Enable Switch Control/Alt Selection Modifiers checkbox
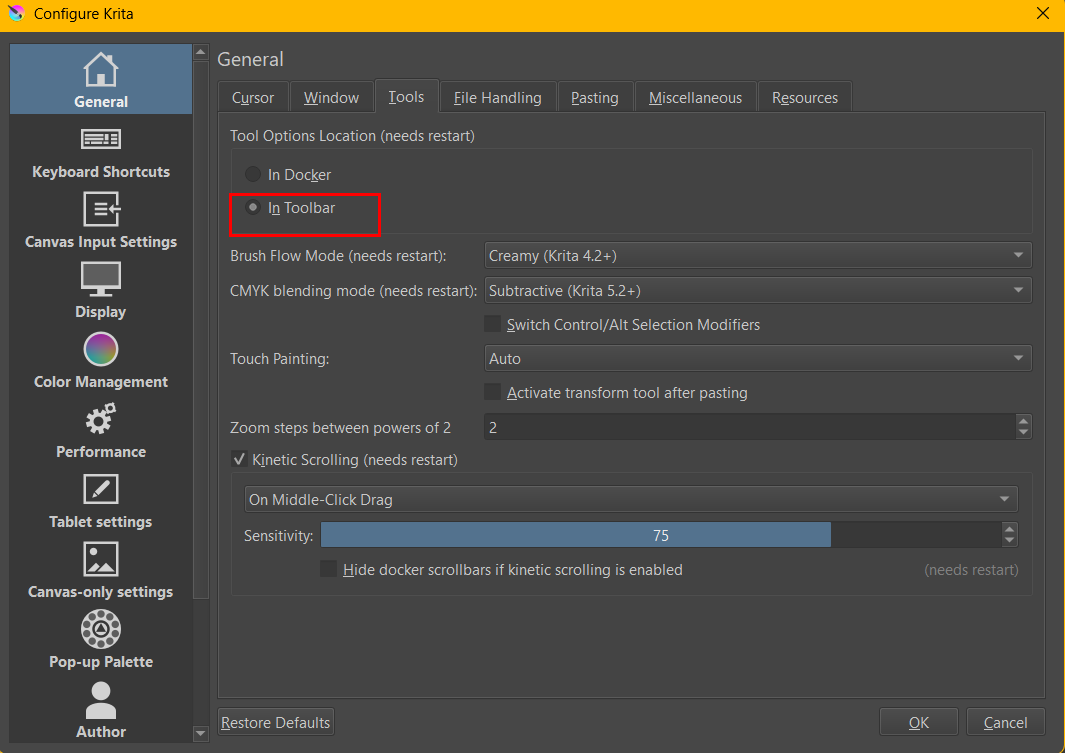The width and height of the screenshot is (1065, 753). 493,325
